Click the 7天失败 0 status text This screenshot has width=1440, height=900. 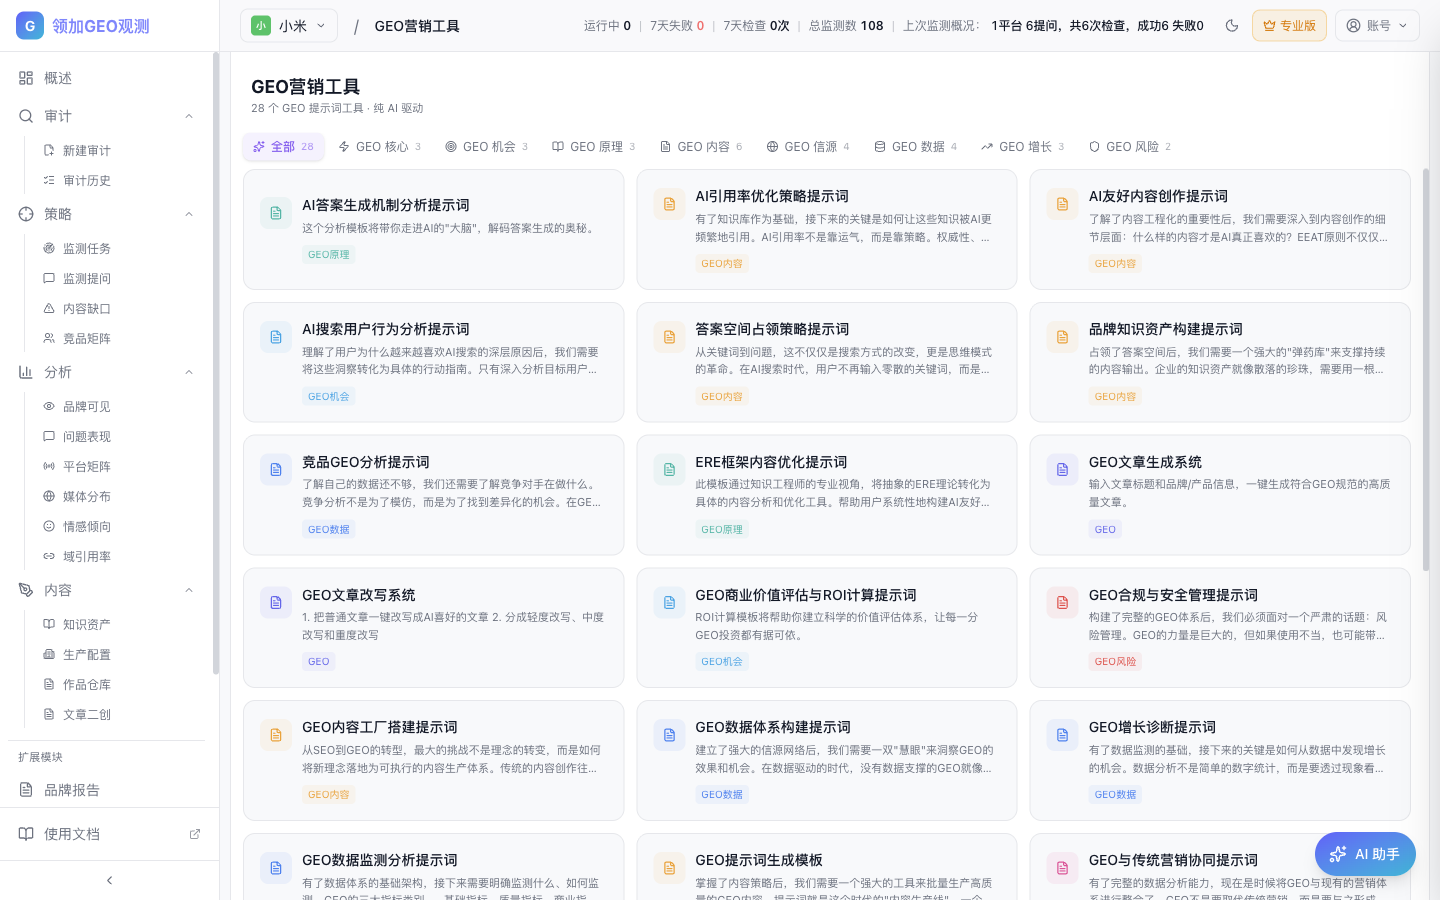(677, 26)
